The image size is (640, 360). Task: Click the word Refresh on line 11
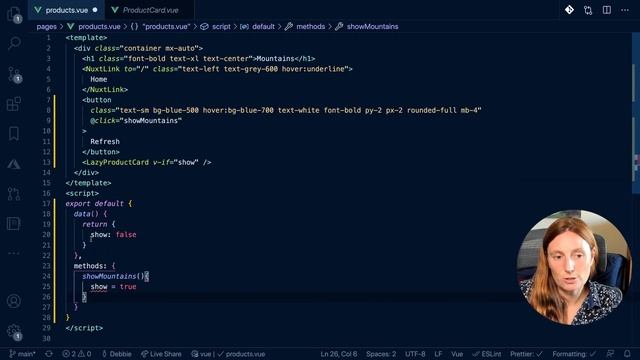[x=105, y=141]
